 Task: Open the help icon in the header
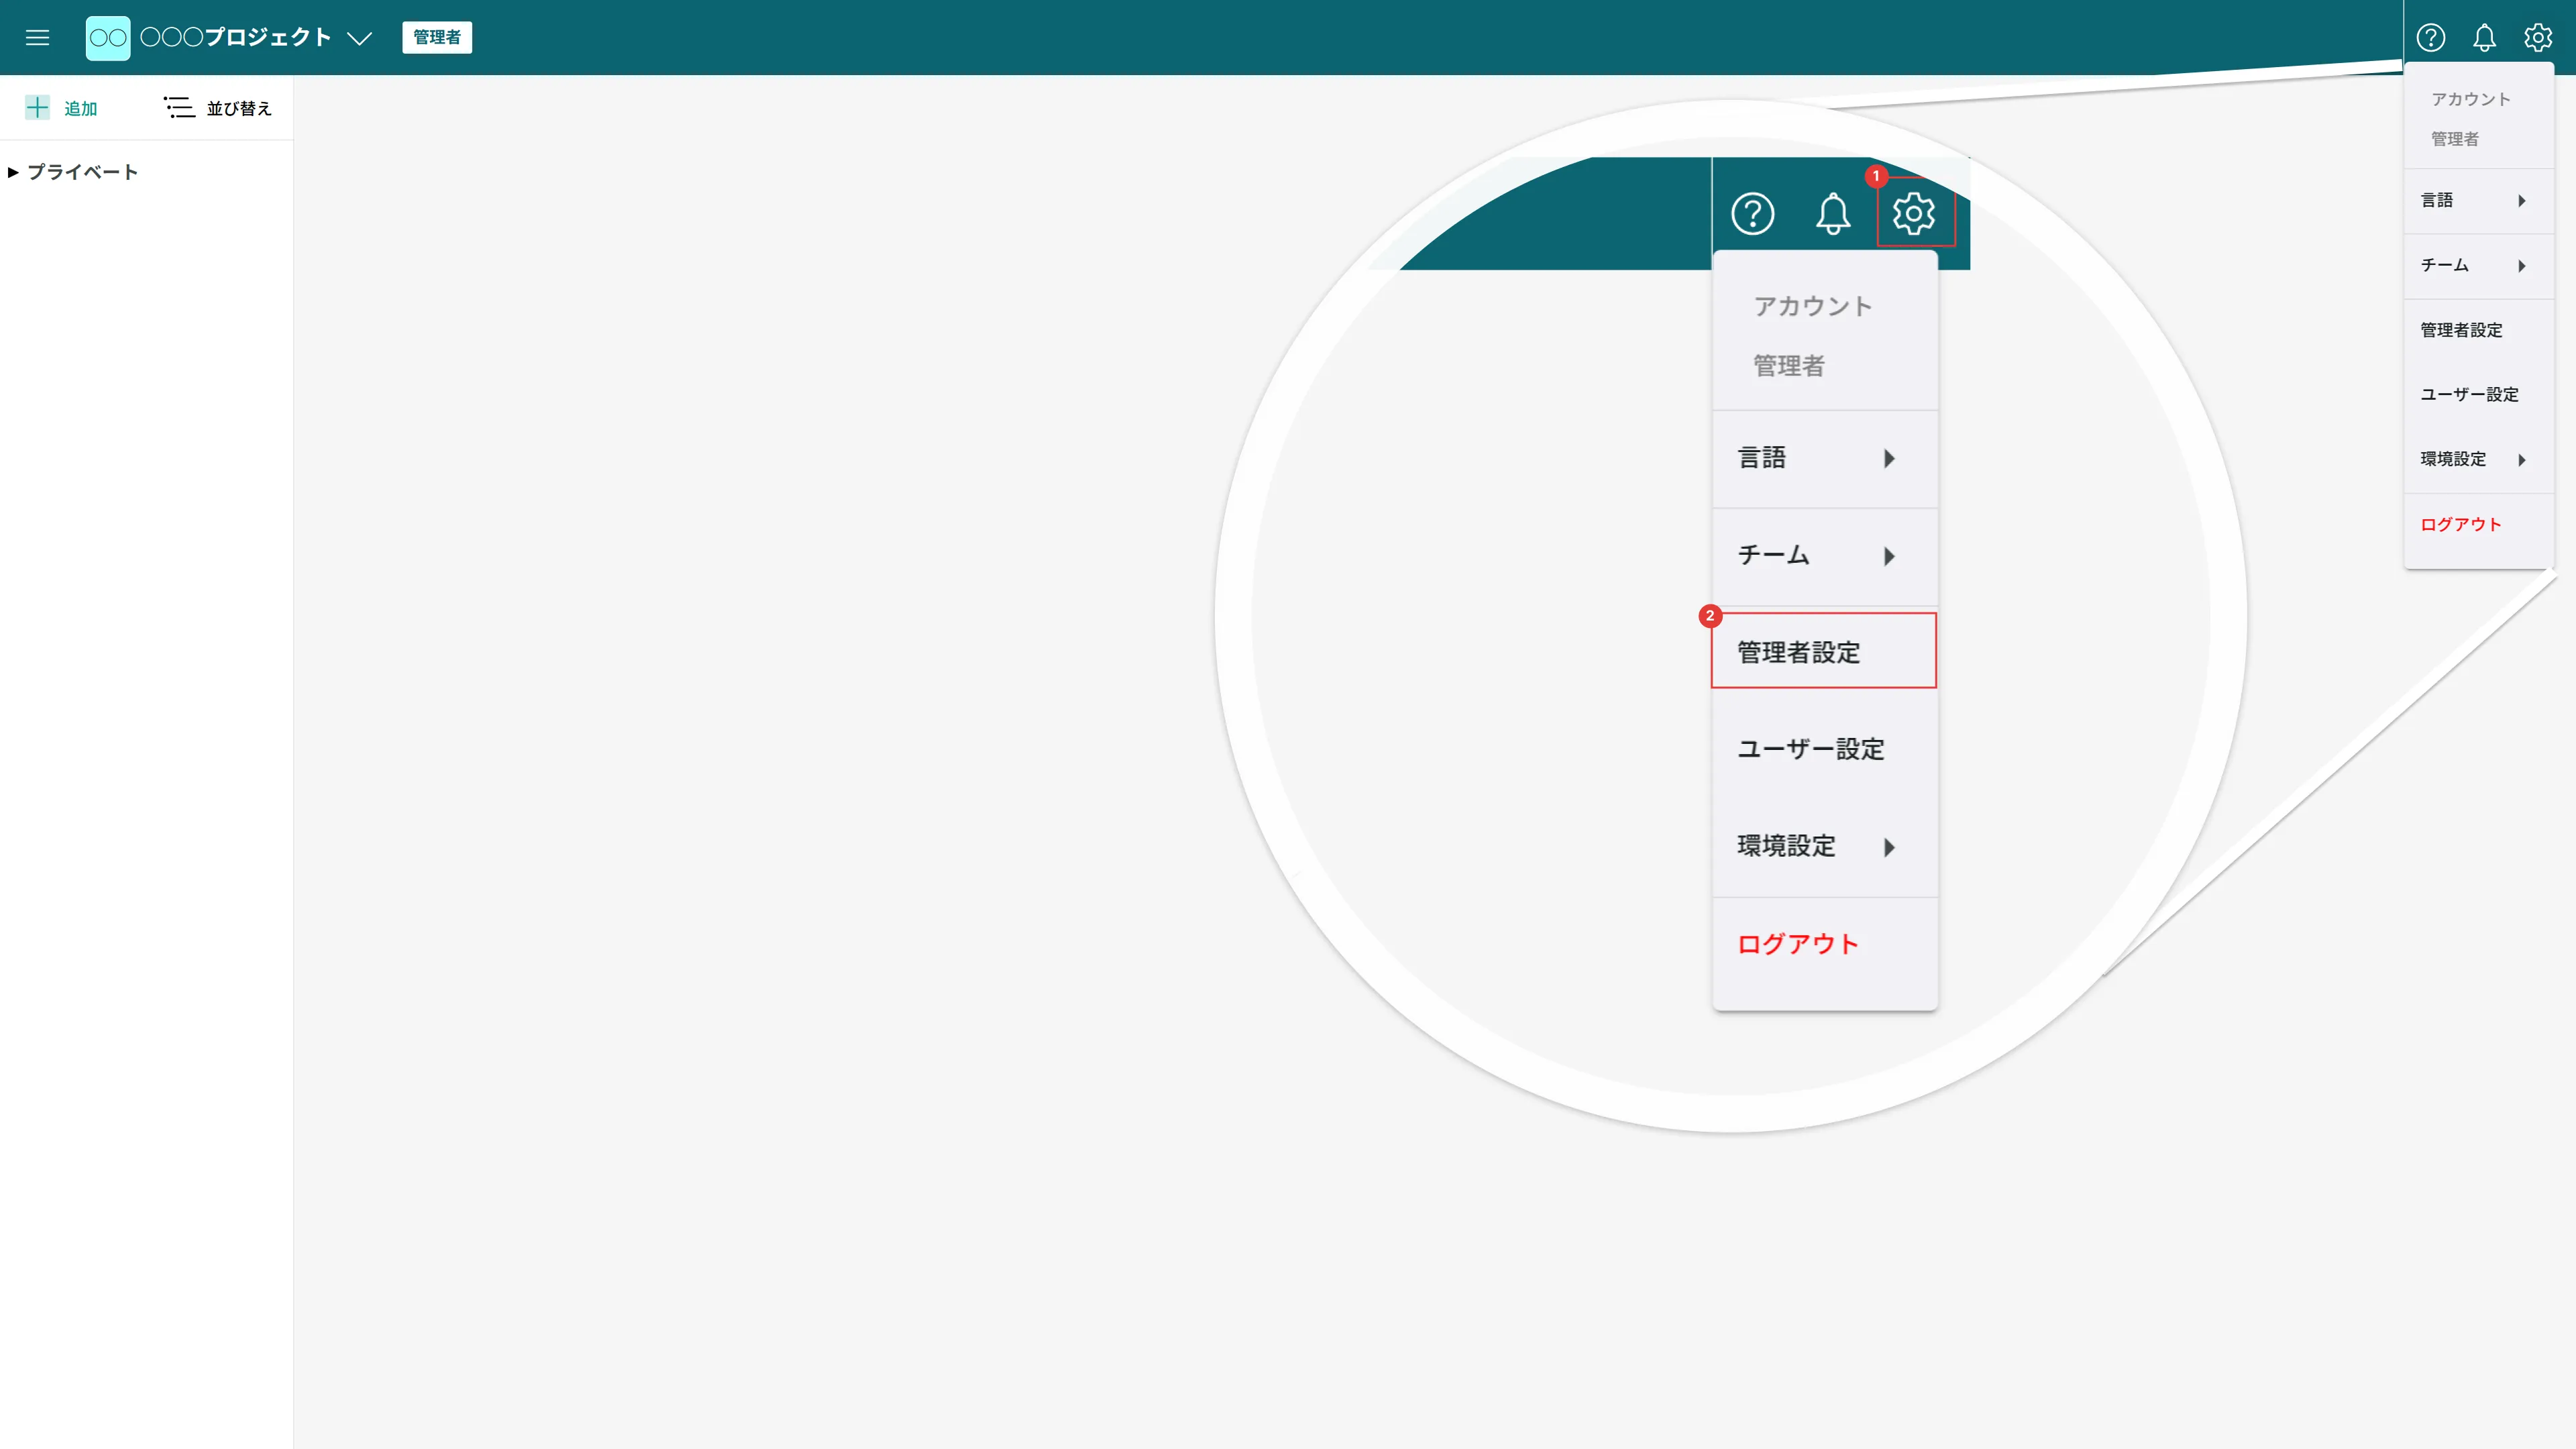[x=2430, y=37]
